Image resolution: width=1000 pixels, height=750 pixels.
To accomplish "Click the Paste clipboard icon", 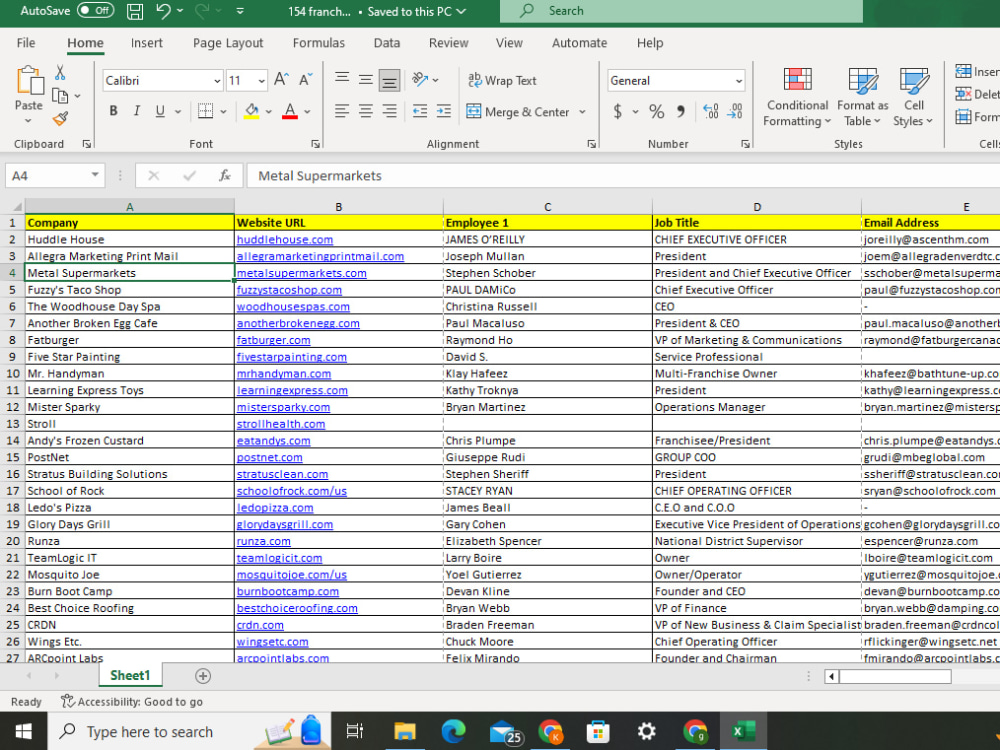I will pos(29,82).
